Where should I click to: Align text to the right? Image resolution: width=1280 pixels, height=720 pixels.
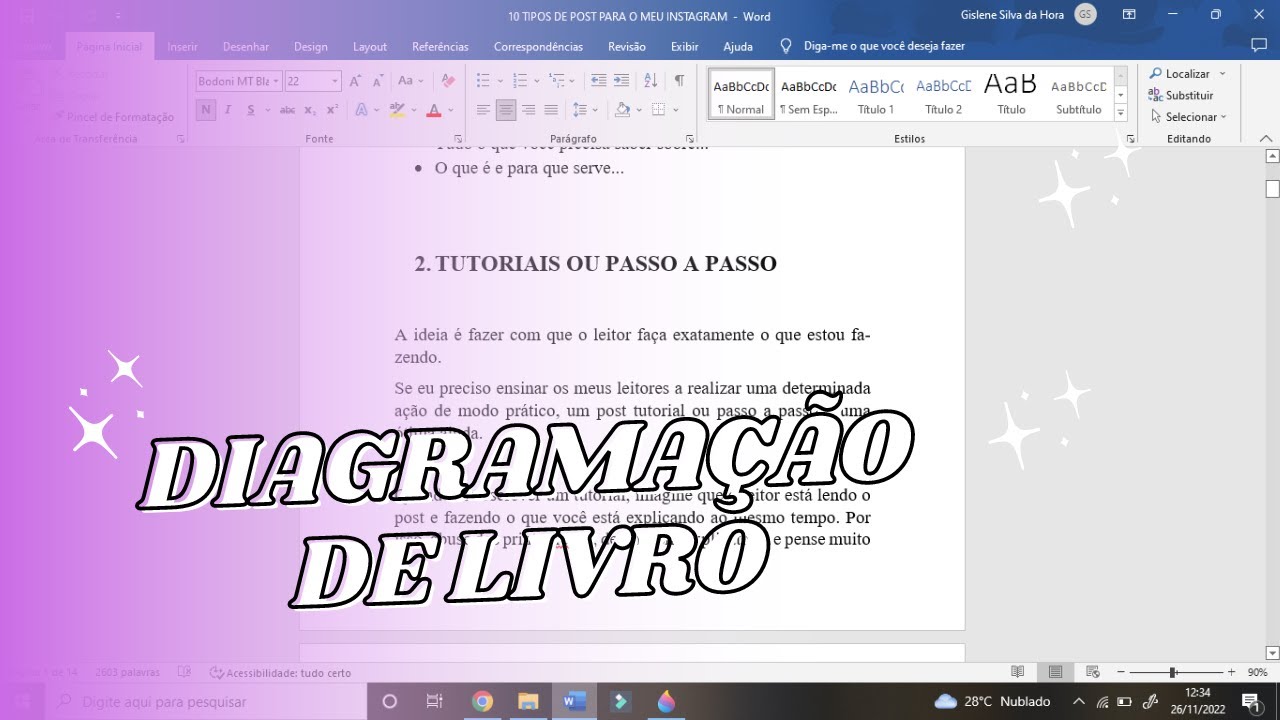[x=528, y=110]
